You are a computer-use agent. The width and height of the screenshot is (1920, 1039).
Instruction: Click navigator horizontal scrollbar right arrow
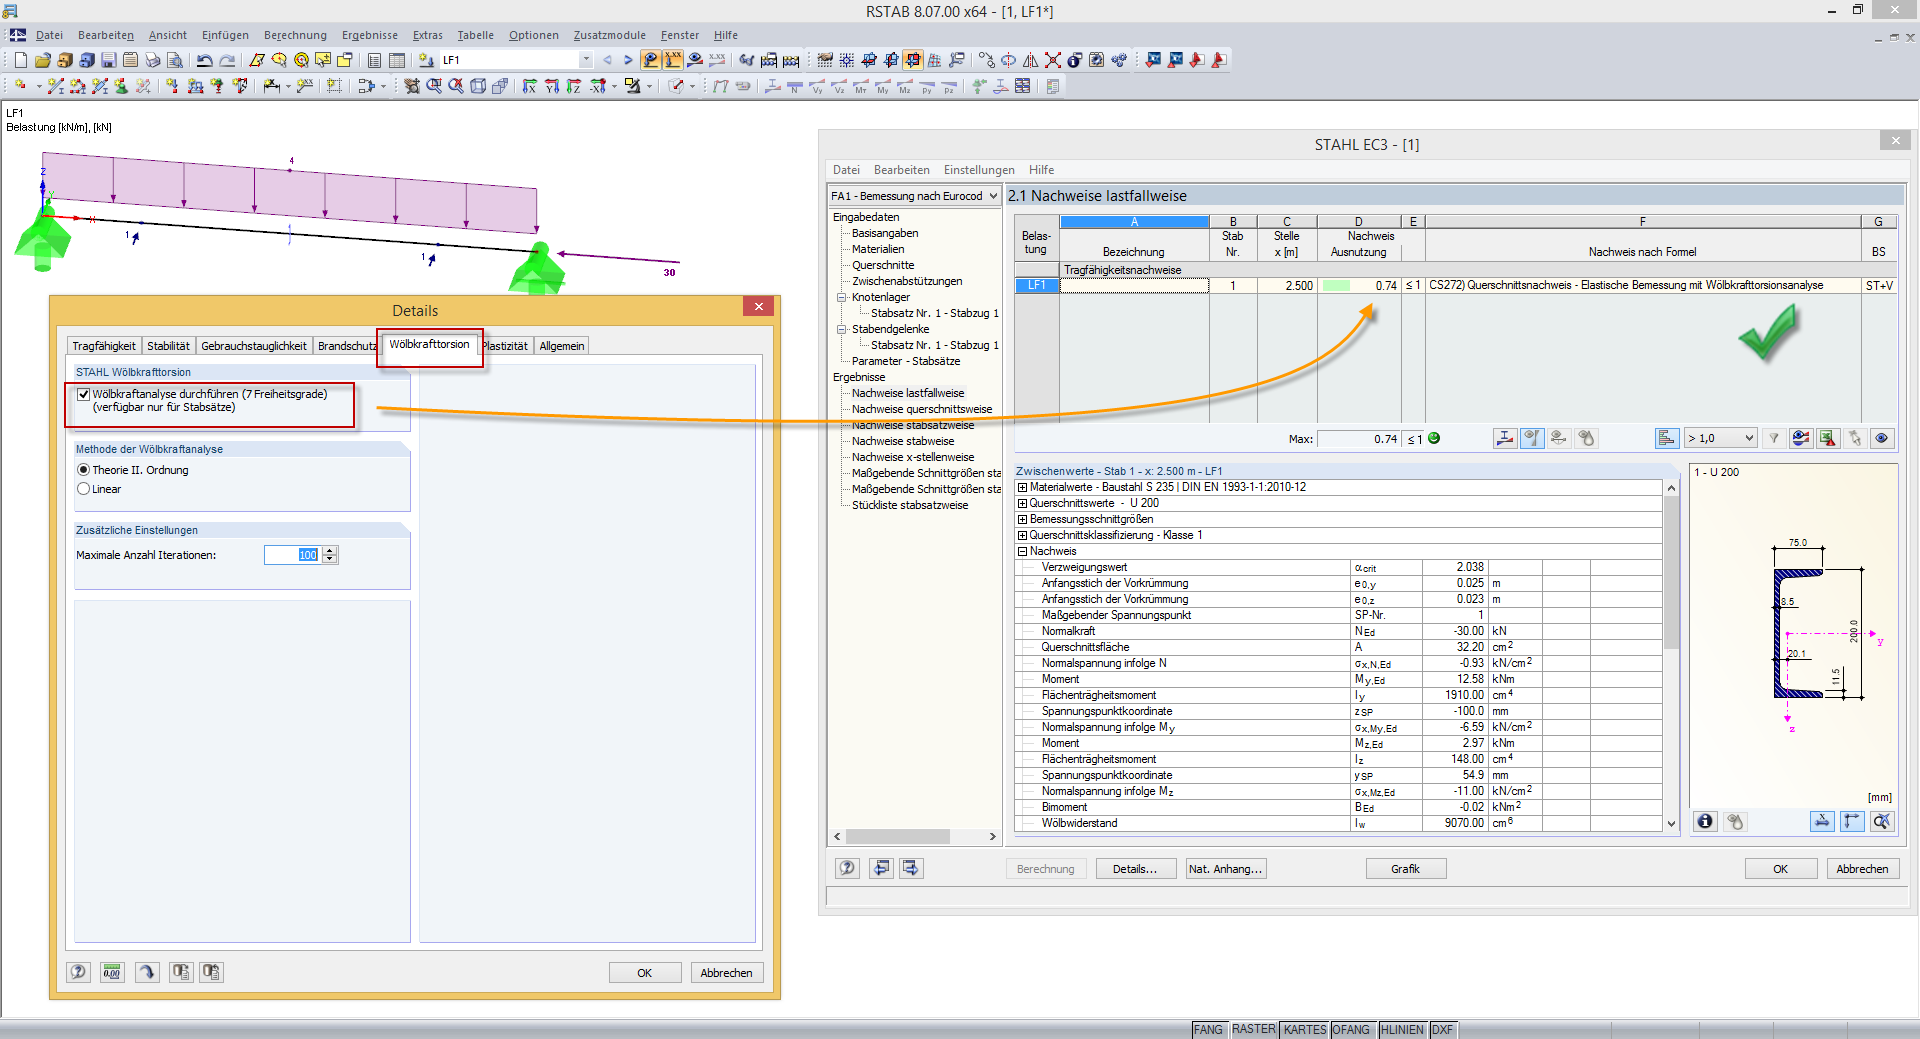992,836
